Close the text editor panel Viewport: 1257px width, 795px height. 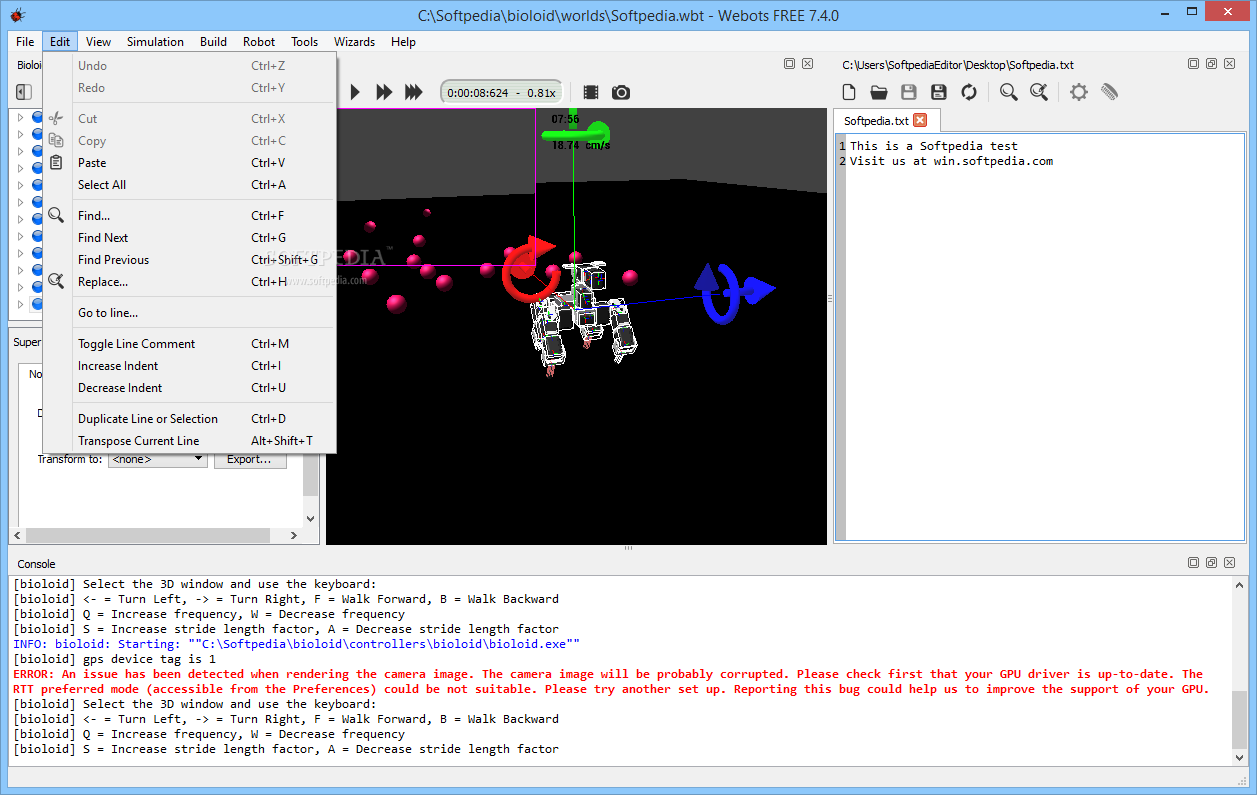pos(1228,64)
